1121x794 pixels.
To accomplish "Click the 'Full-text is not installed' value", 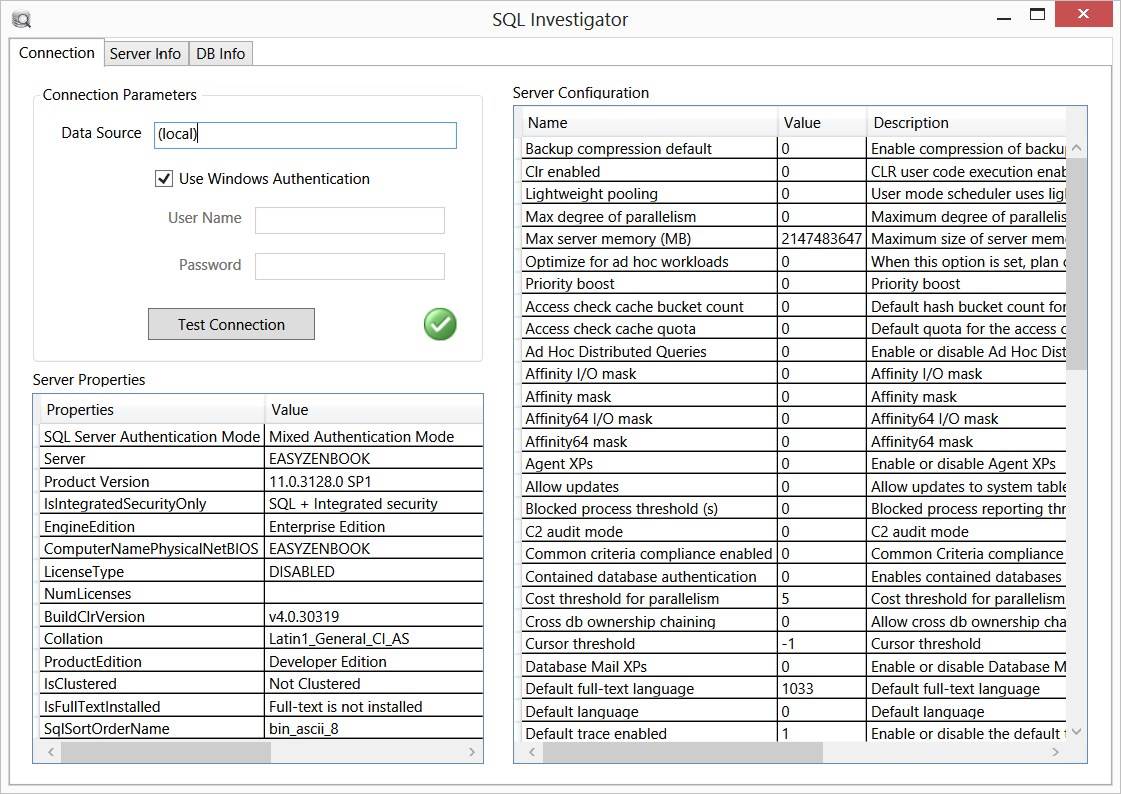I will pyautogui.click(x=374, y=707).
